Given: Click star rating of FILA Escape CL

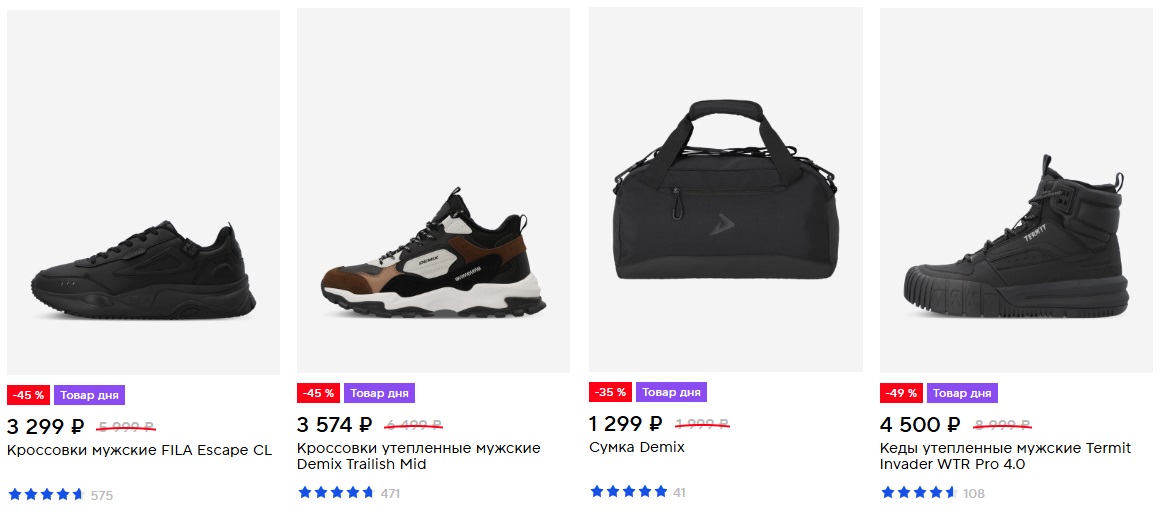Looking at the screenshot, I should [x=46, y=494].
